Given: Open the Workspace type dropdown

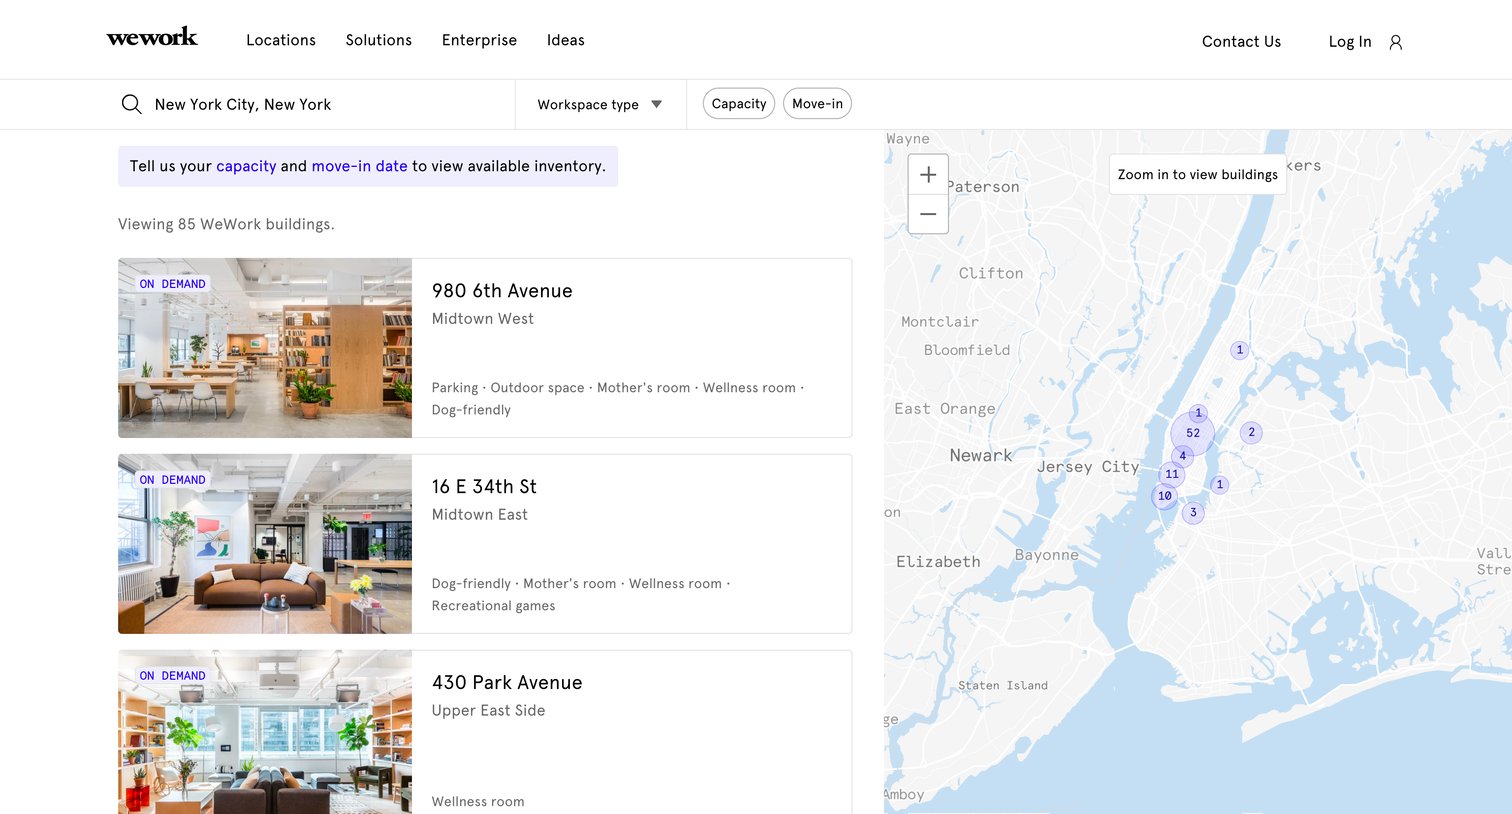Looking at the screenshot, I should tap(600, 104).
